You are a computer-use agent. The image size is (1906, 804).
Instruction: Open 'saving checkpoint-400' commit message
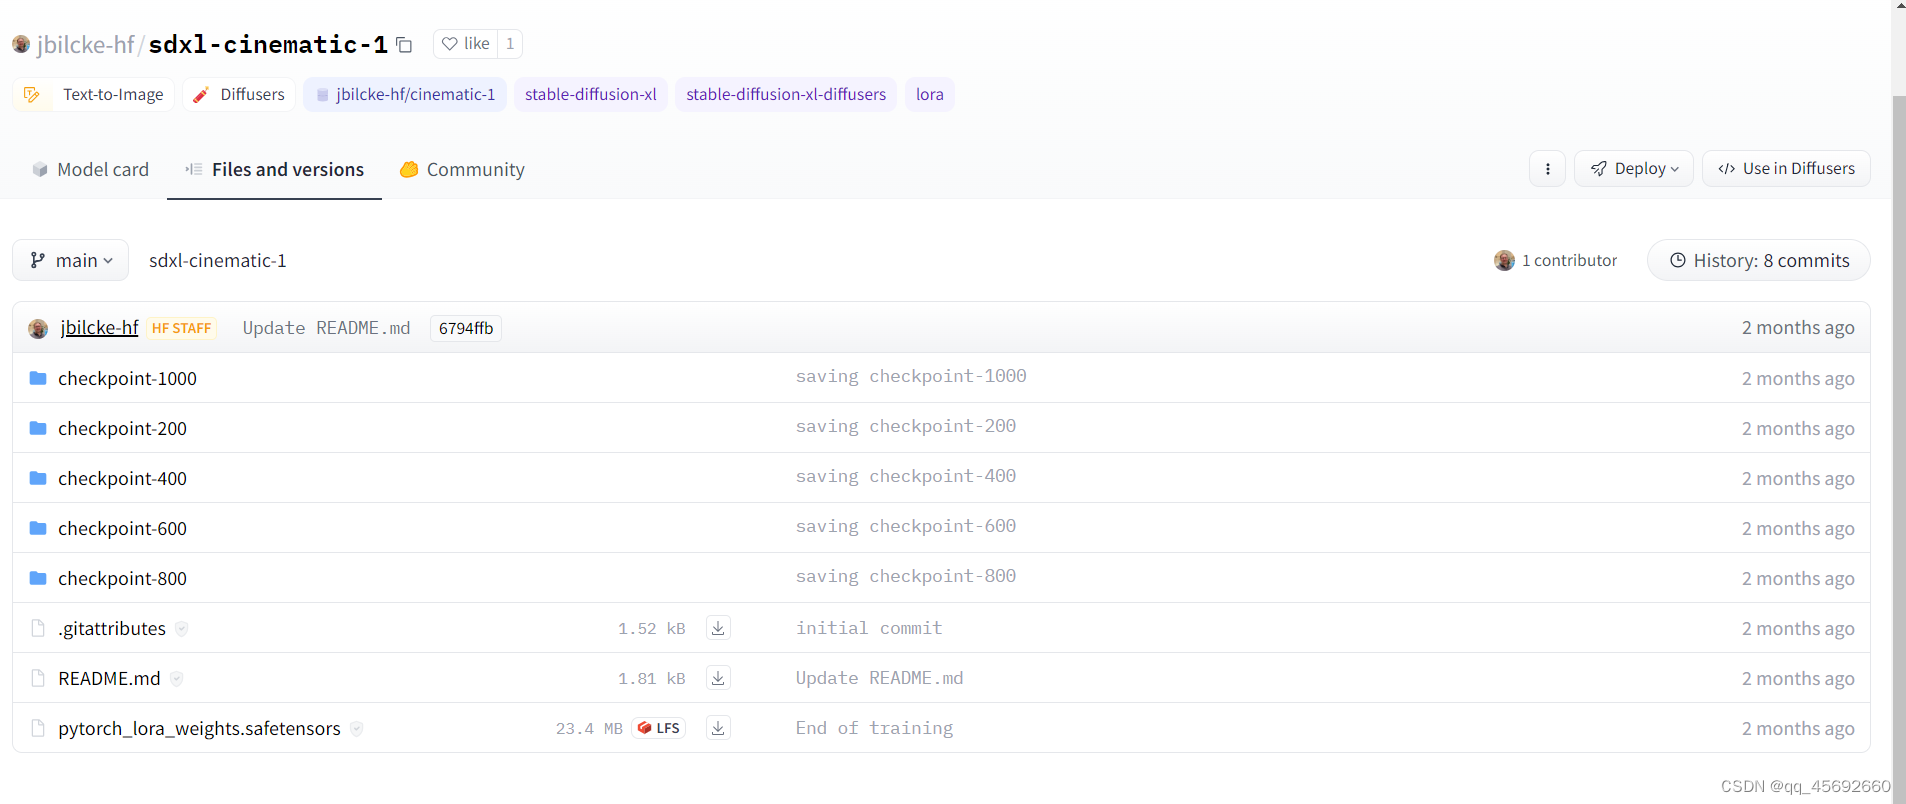click(906, 476)
